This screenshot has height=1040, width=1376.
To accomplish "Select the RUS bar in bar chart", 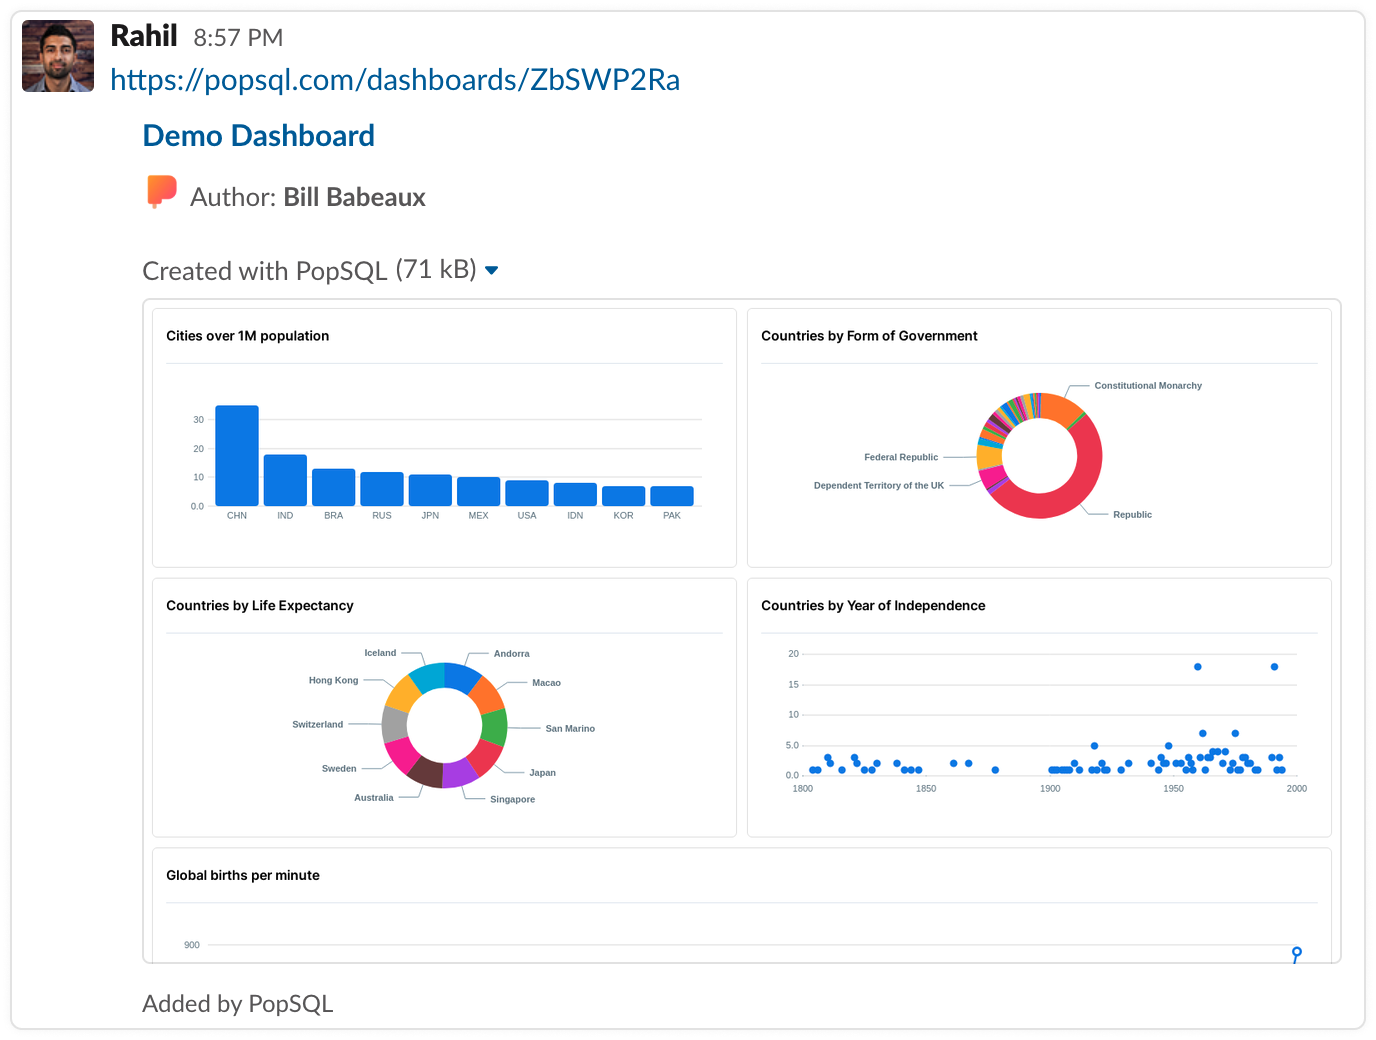I will pos(382,489).
